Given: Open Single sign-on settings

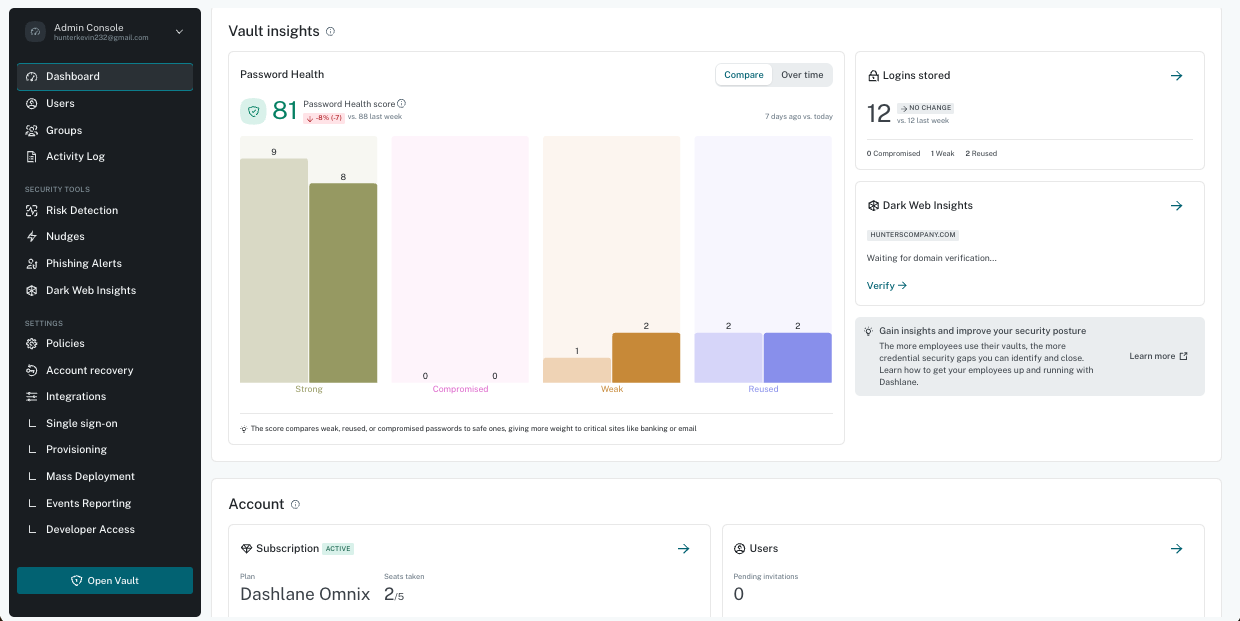Looking at the screenshot, I should 105,423.
